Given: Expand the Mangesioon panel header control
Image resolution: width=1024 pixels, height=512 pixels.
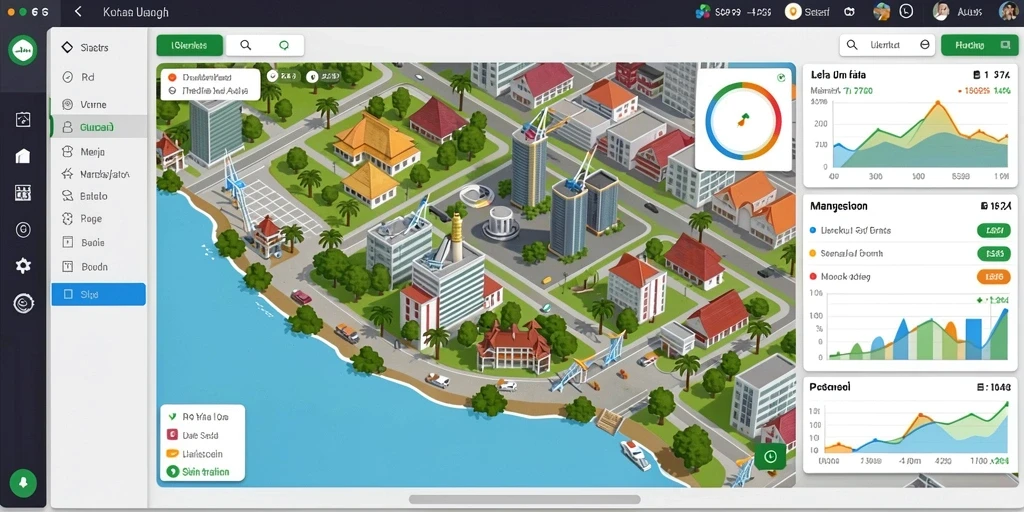Looking at the screenshot, I should (995, 206).
